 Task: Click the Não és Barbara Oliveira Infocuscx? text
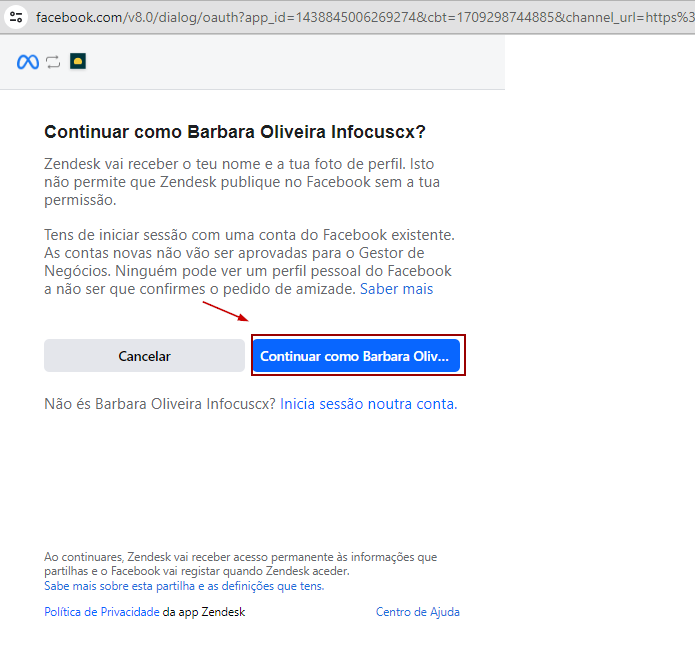(160, 404)
